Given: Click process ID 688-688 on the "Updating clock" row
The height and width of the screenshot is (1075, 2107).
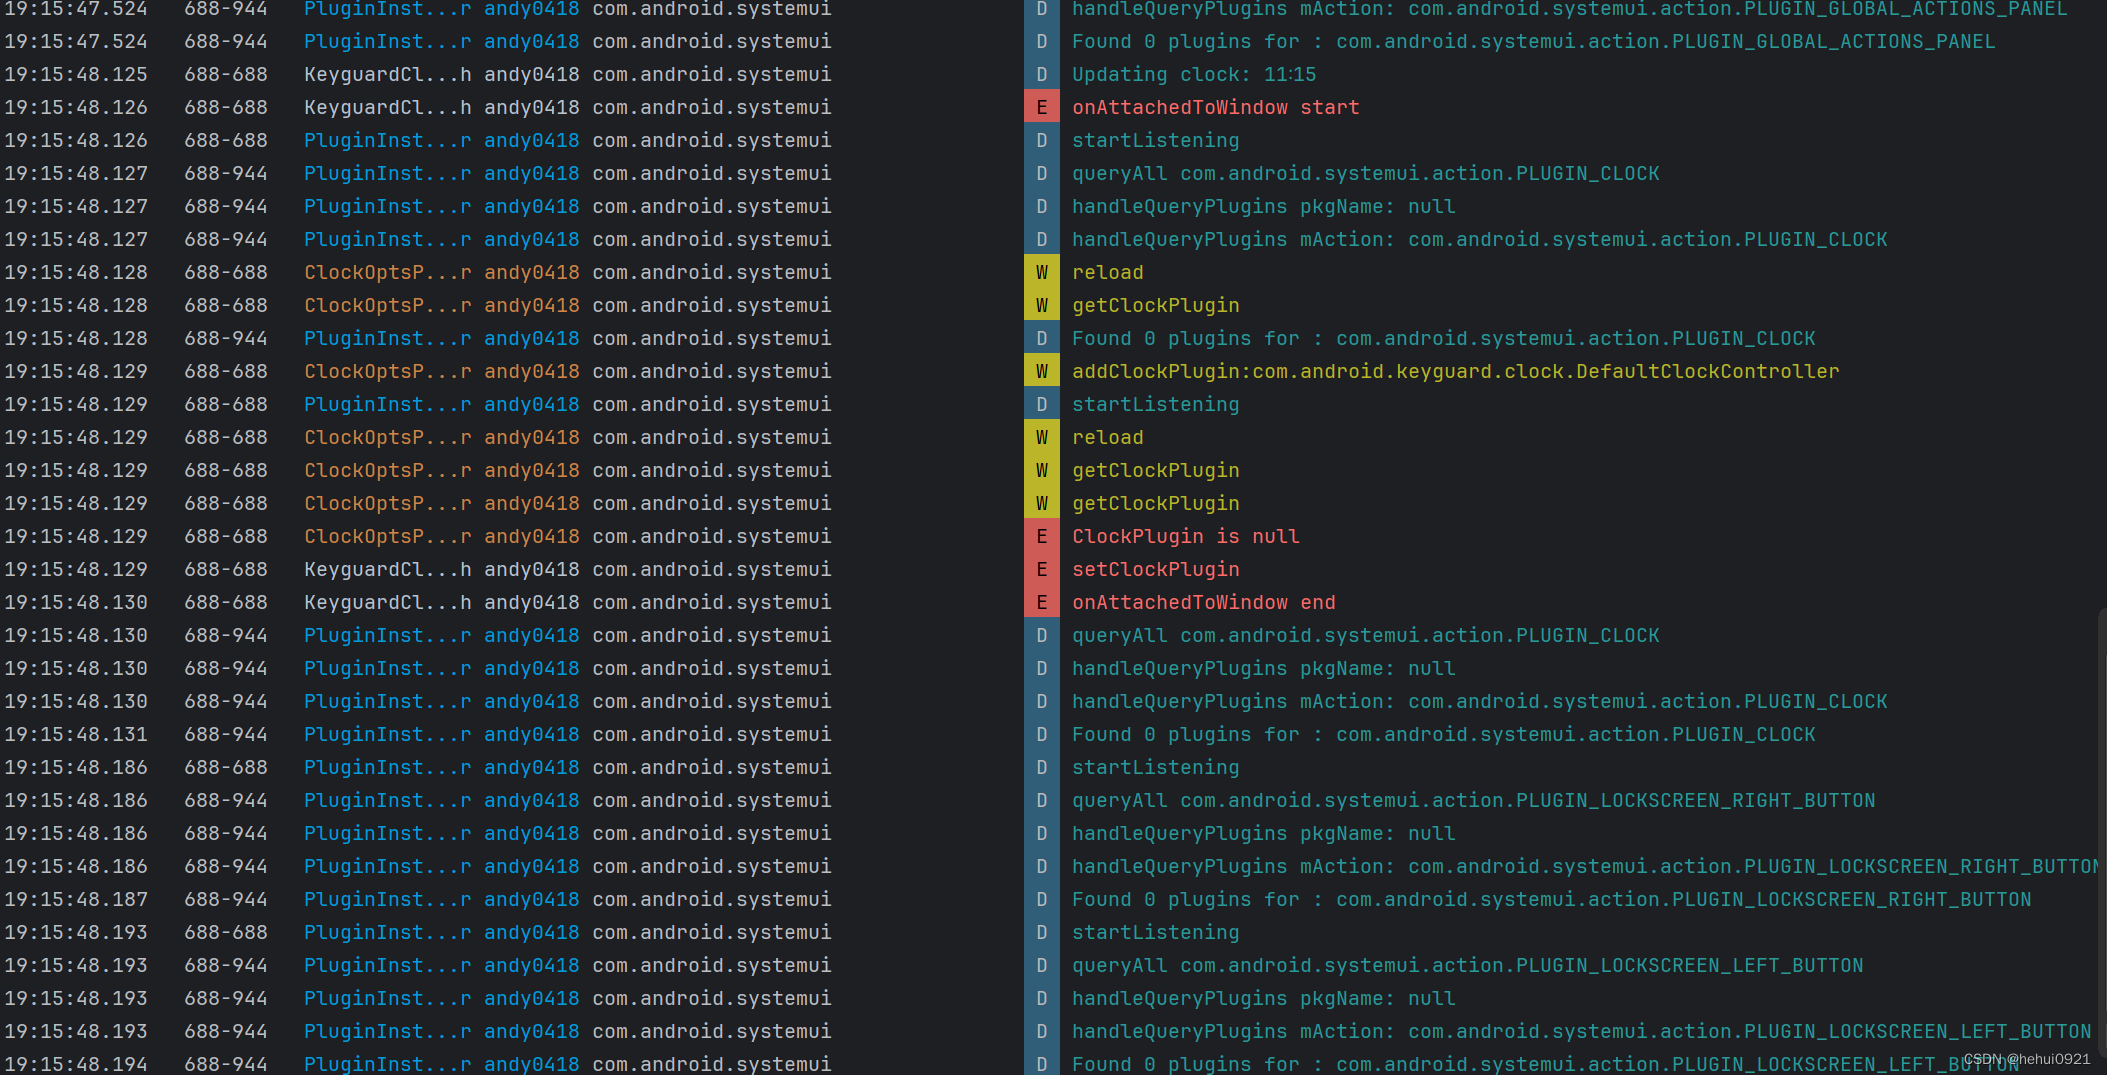Looking at the screenshot, I should pyautogui.click(x=226, y=75).
